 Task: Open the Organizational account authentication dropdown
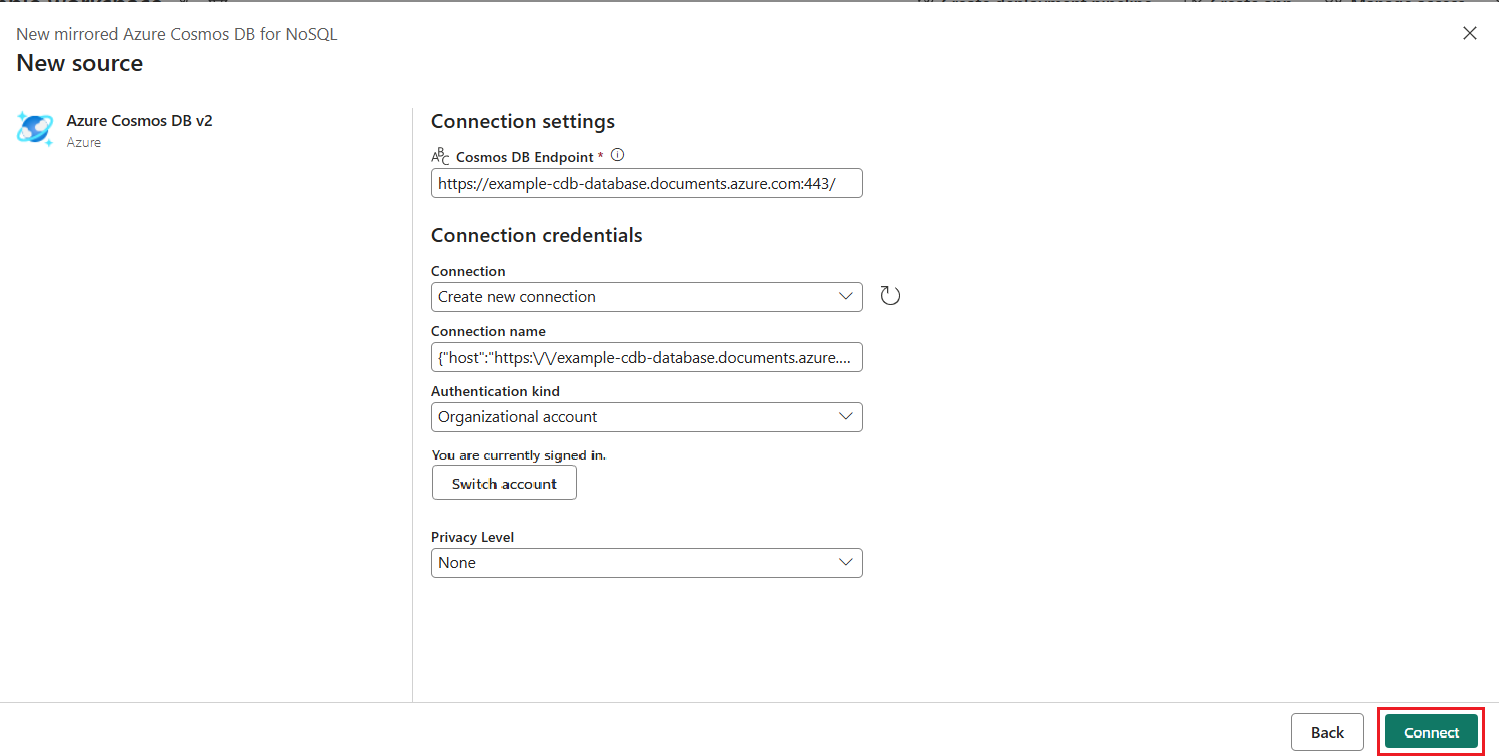tap(646, 416)
